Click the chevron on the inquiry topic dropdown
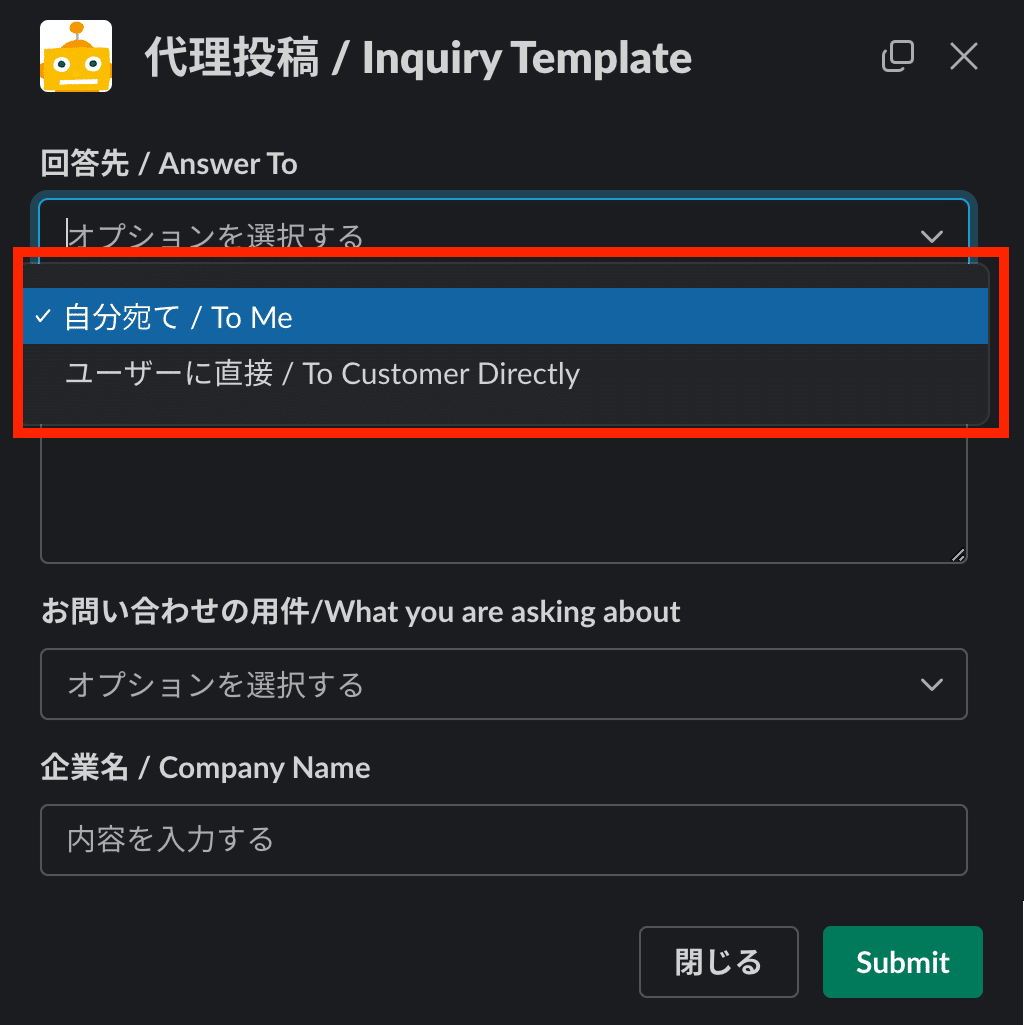Viewport: 1024px width, 1025px height. pyautogui.click(x=931, y=684)
